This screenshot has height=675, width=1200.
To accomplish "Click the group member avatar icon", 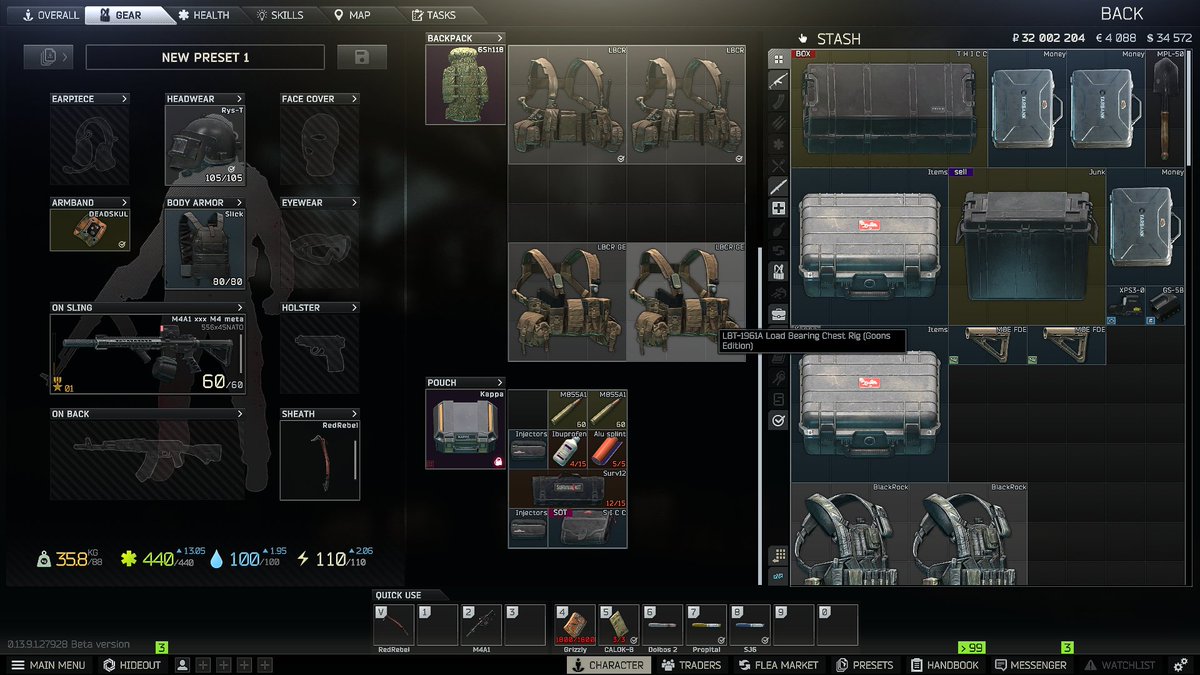I will (x=183, y=665).
